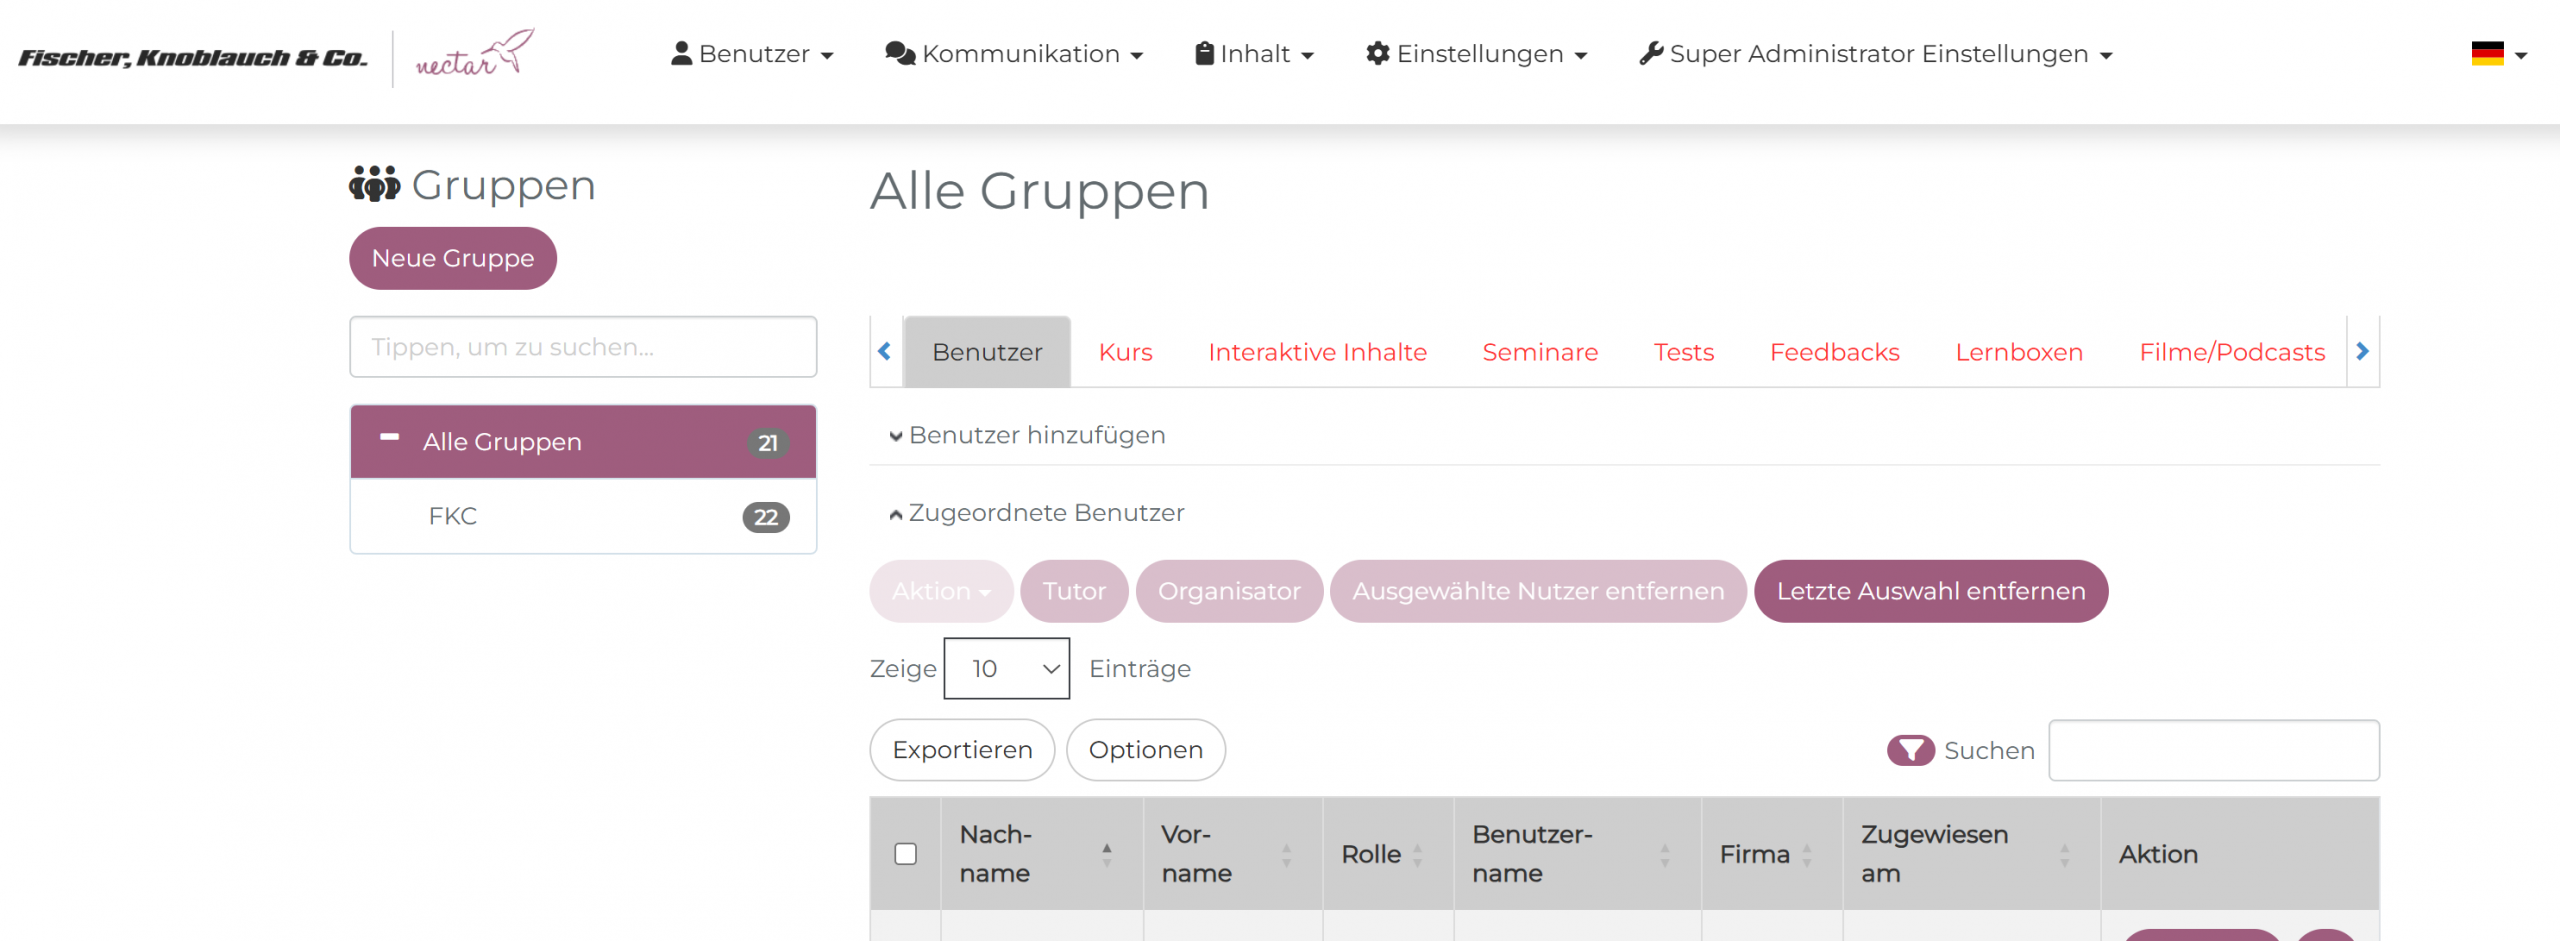Open the entries-per-page dropdown showing 10
The height and width of the screenshot is (941, 2560).
[1006, 668]
